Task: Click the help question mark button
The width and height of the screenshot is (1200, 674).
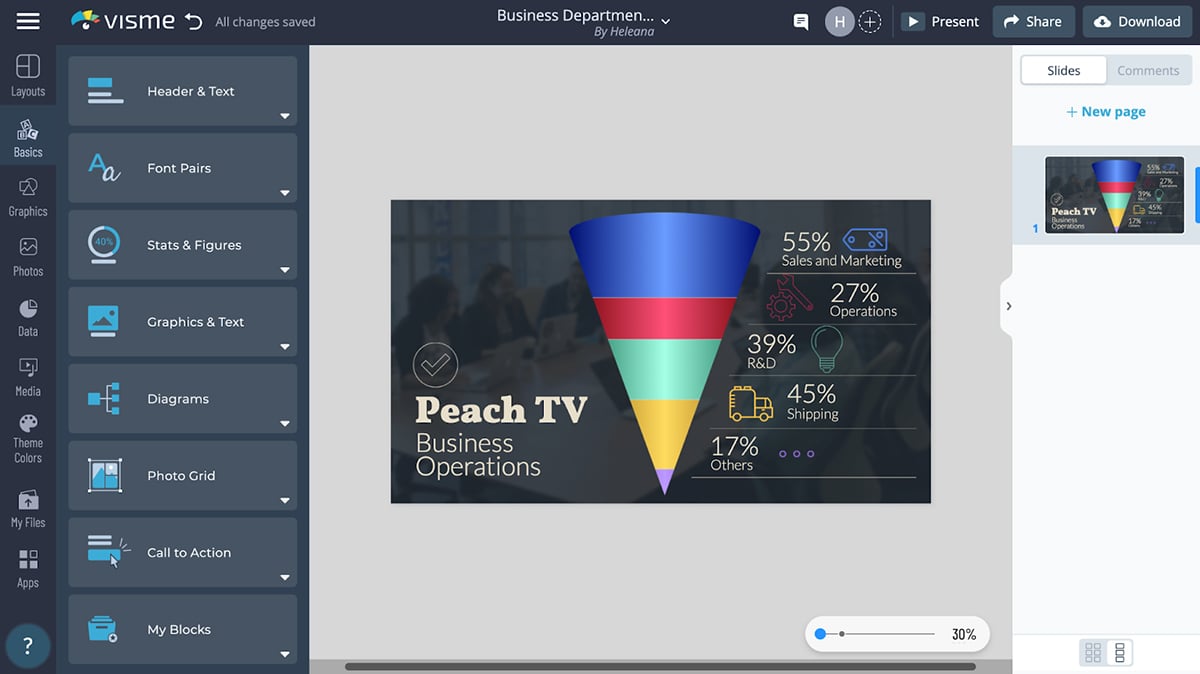Action: (28, 646)
